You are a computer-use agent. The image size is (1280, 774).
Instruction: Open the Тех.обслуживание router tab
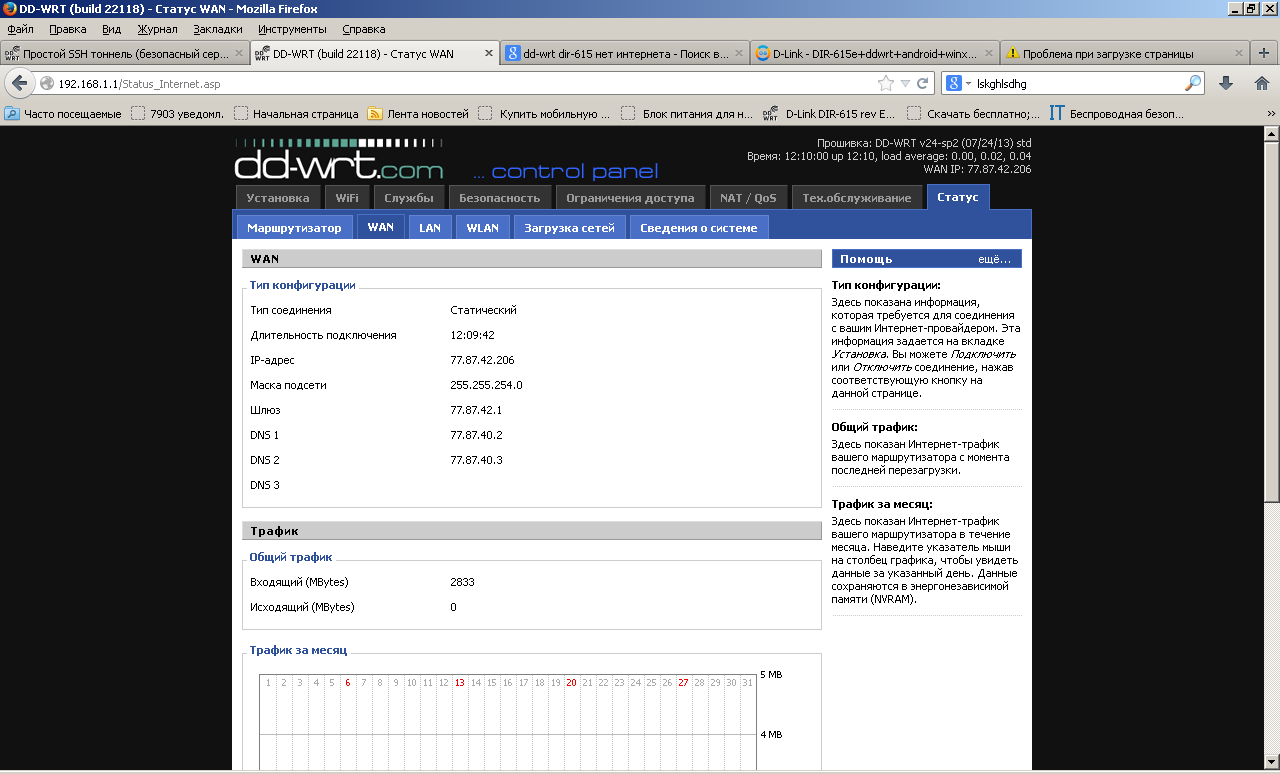pyautogui.click(x=857, y=198)
